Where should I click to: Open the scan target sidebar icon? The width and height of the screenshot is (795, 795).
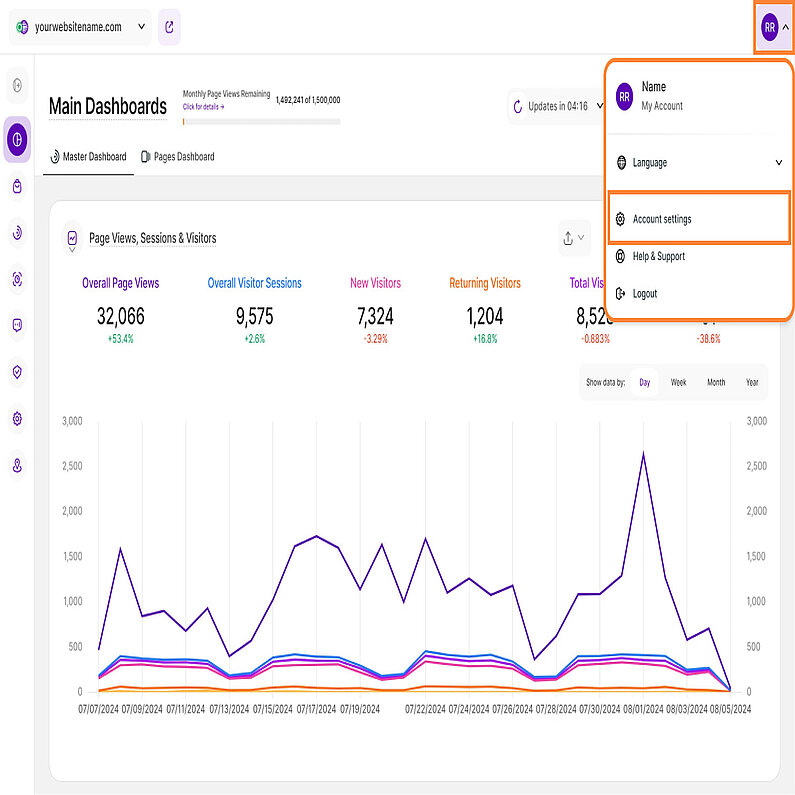(x=17, y=279)
